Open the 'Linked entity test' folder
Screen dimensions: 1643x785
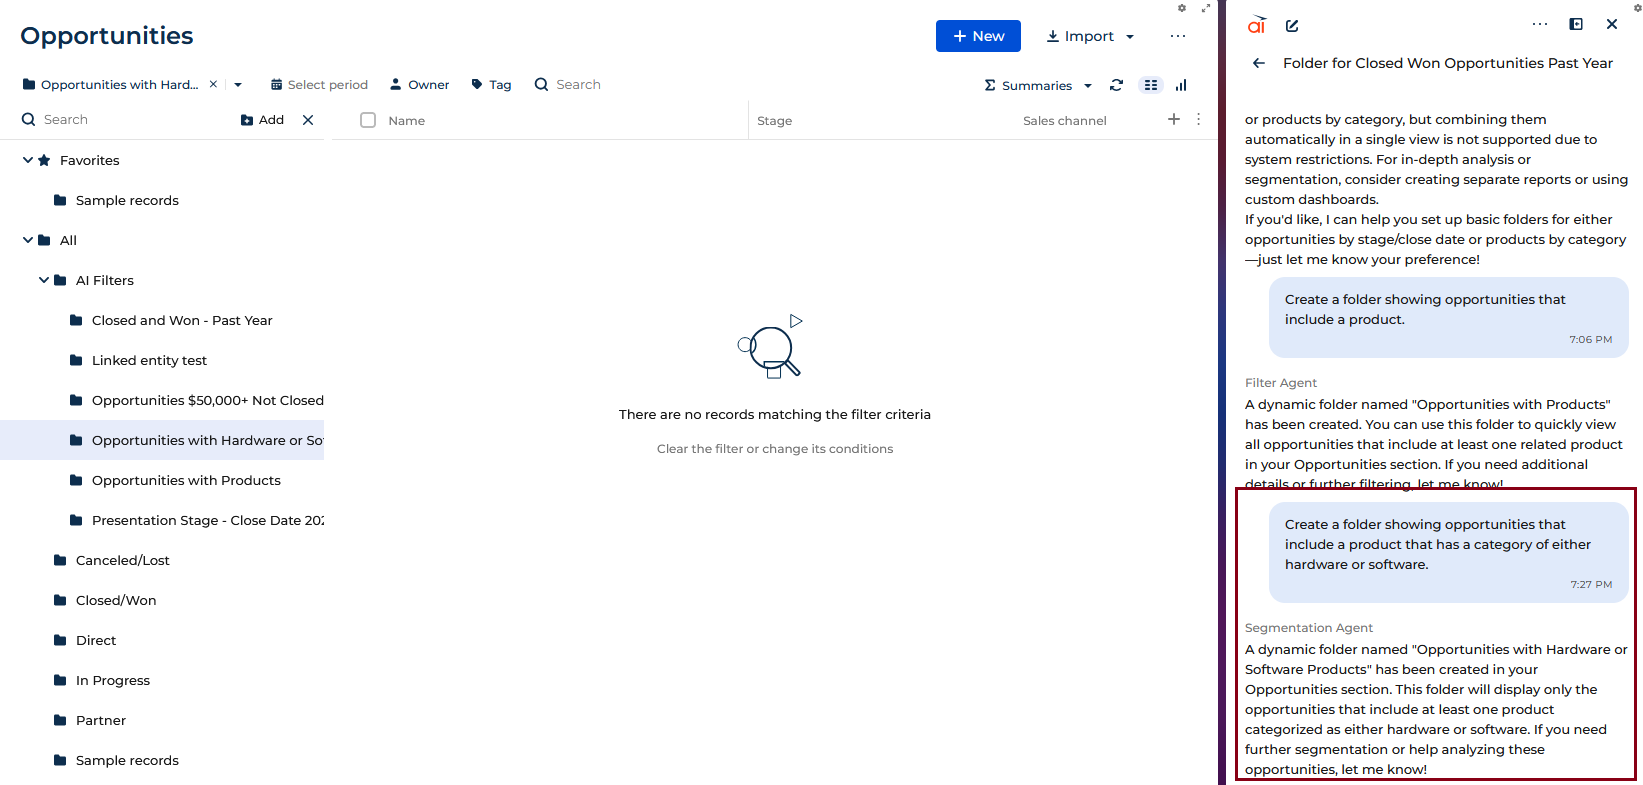(149, 360)
